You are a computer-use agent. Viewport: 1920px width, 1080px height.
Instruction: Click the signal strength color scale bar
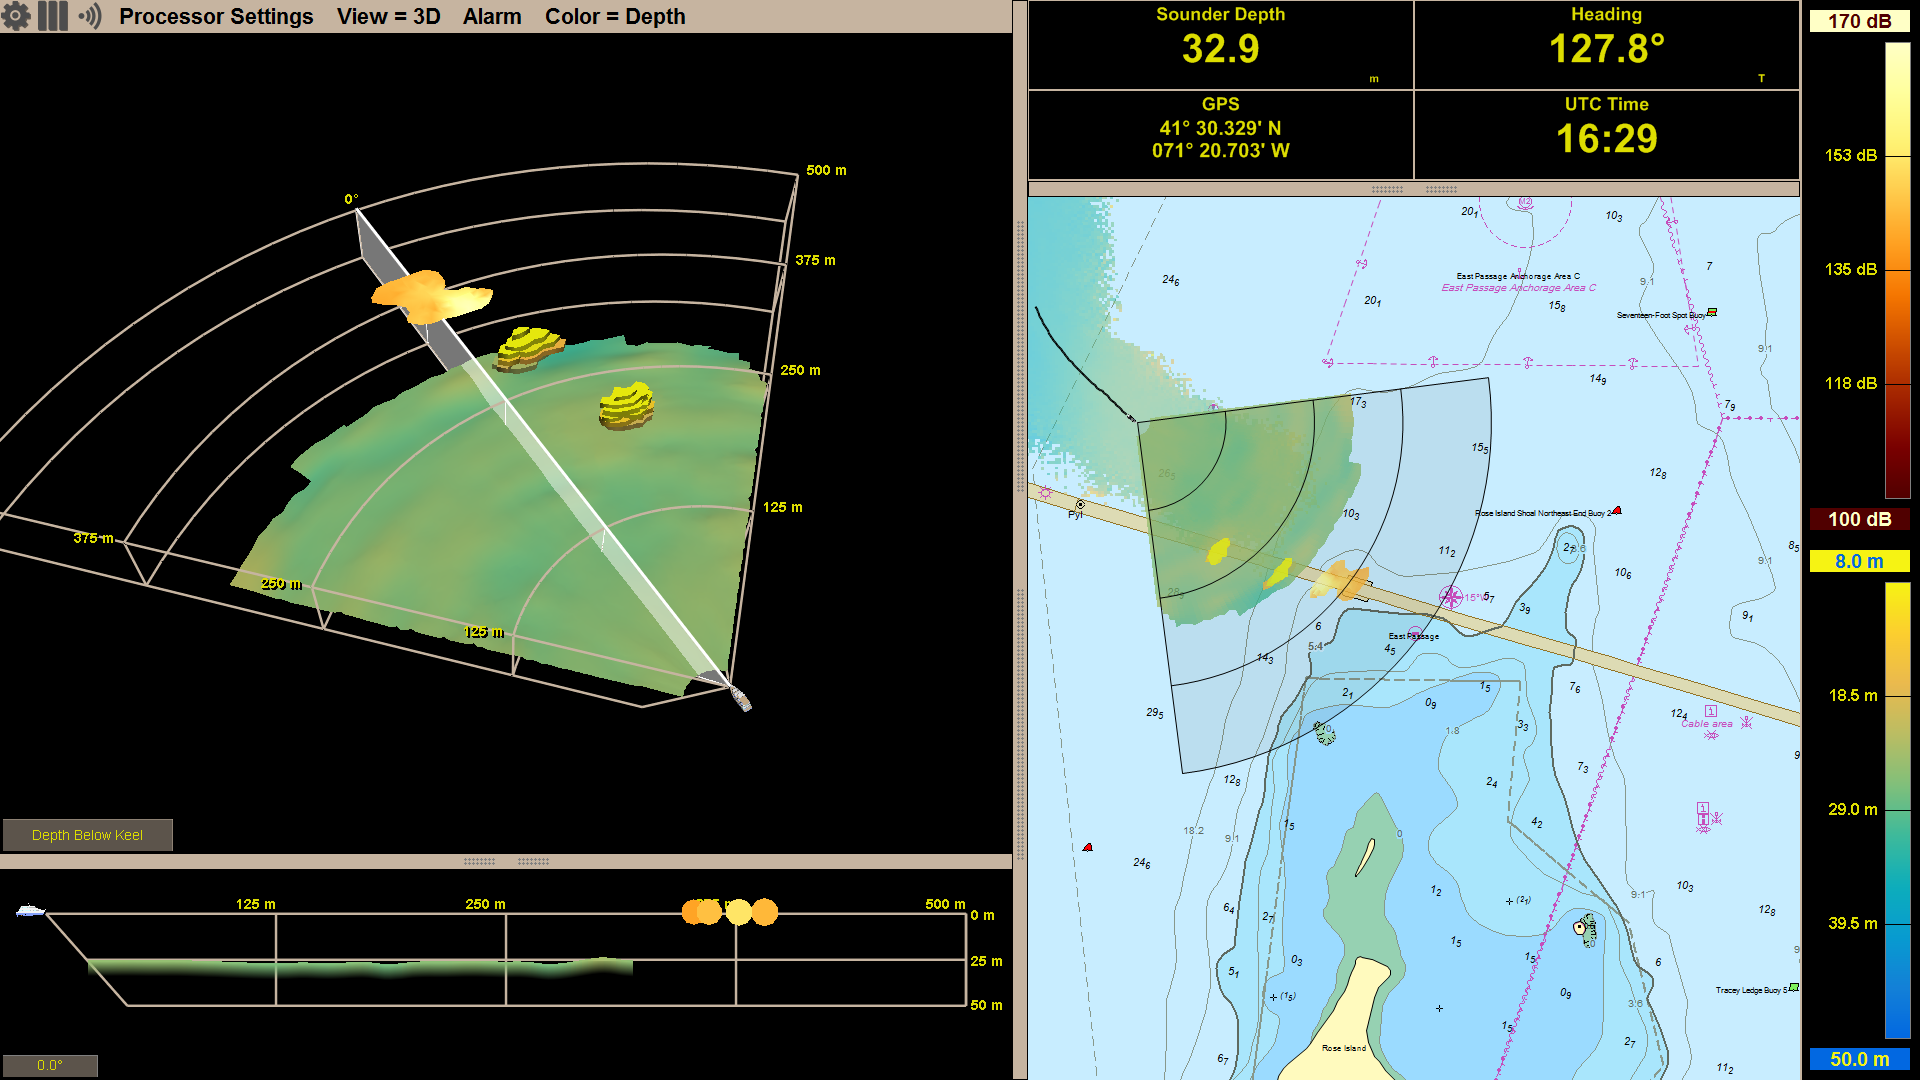(x=1897, y=270)
